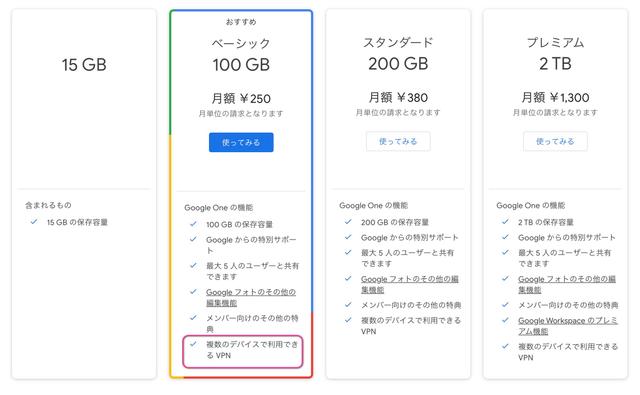Click checkmark next to highlighted VPN feature in ベーシック
The height and width of the screenshot is (395, 640).
point(193,344)
